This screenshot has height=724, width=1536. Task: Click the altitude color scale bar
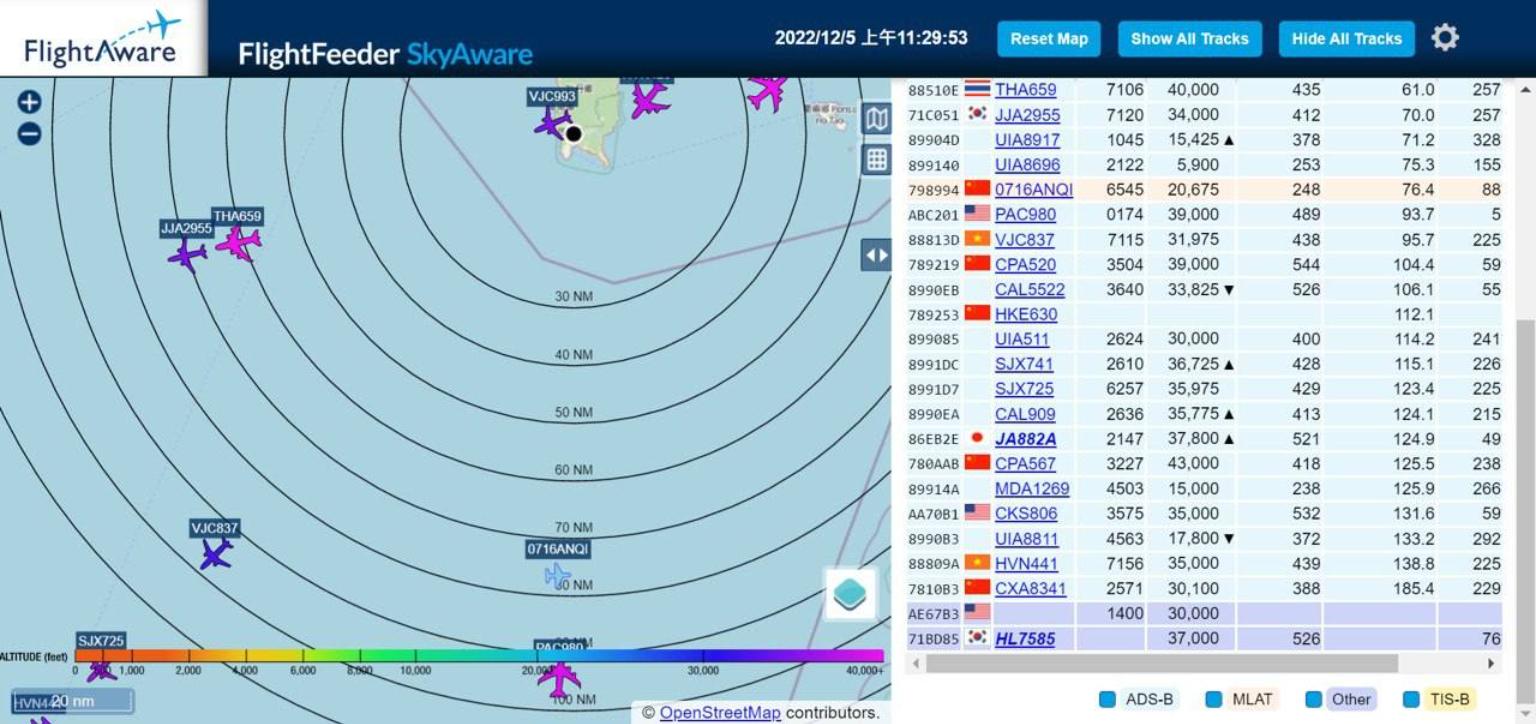478,656
